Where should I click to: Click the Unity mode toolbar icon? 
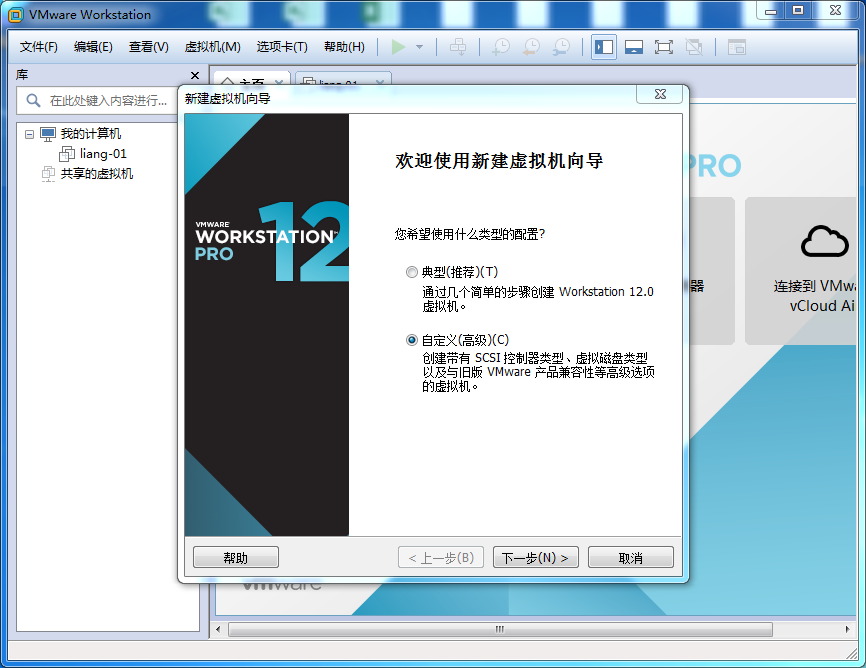[694, 47]
